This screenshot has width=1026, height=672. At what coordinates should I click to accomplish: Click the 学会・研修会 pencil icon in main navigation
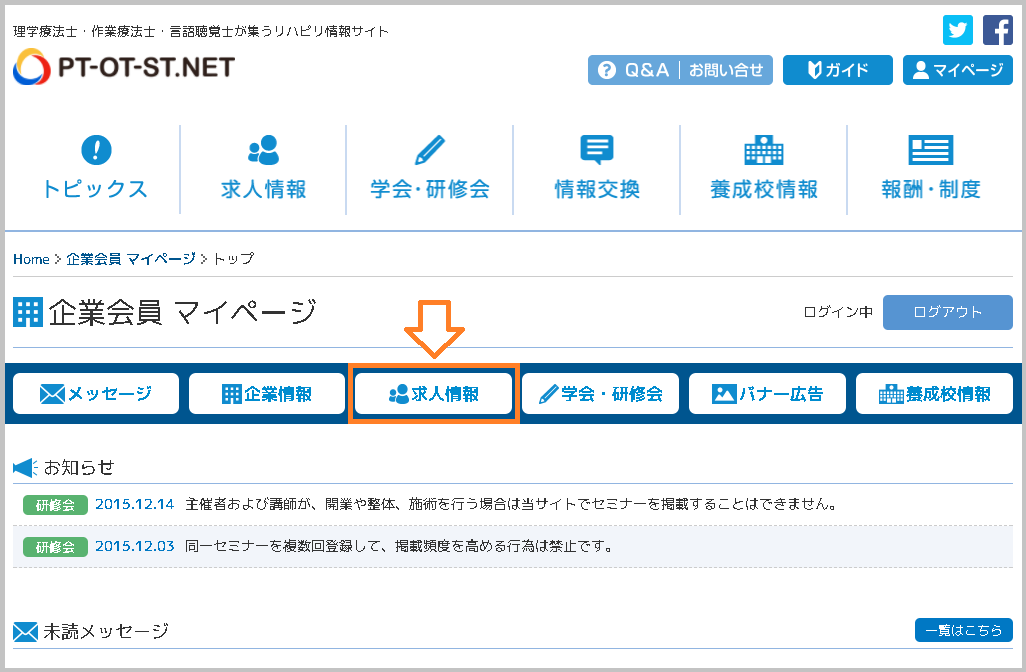tap(429, 150)
